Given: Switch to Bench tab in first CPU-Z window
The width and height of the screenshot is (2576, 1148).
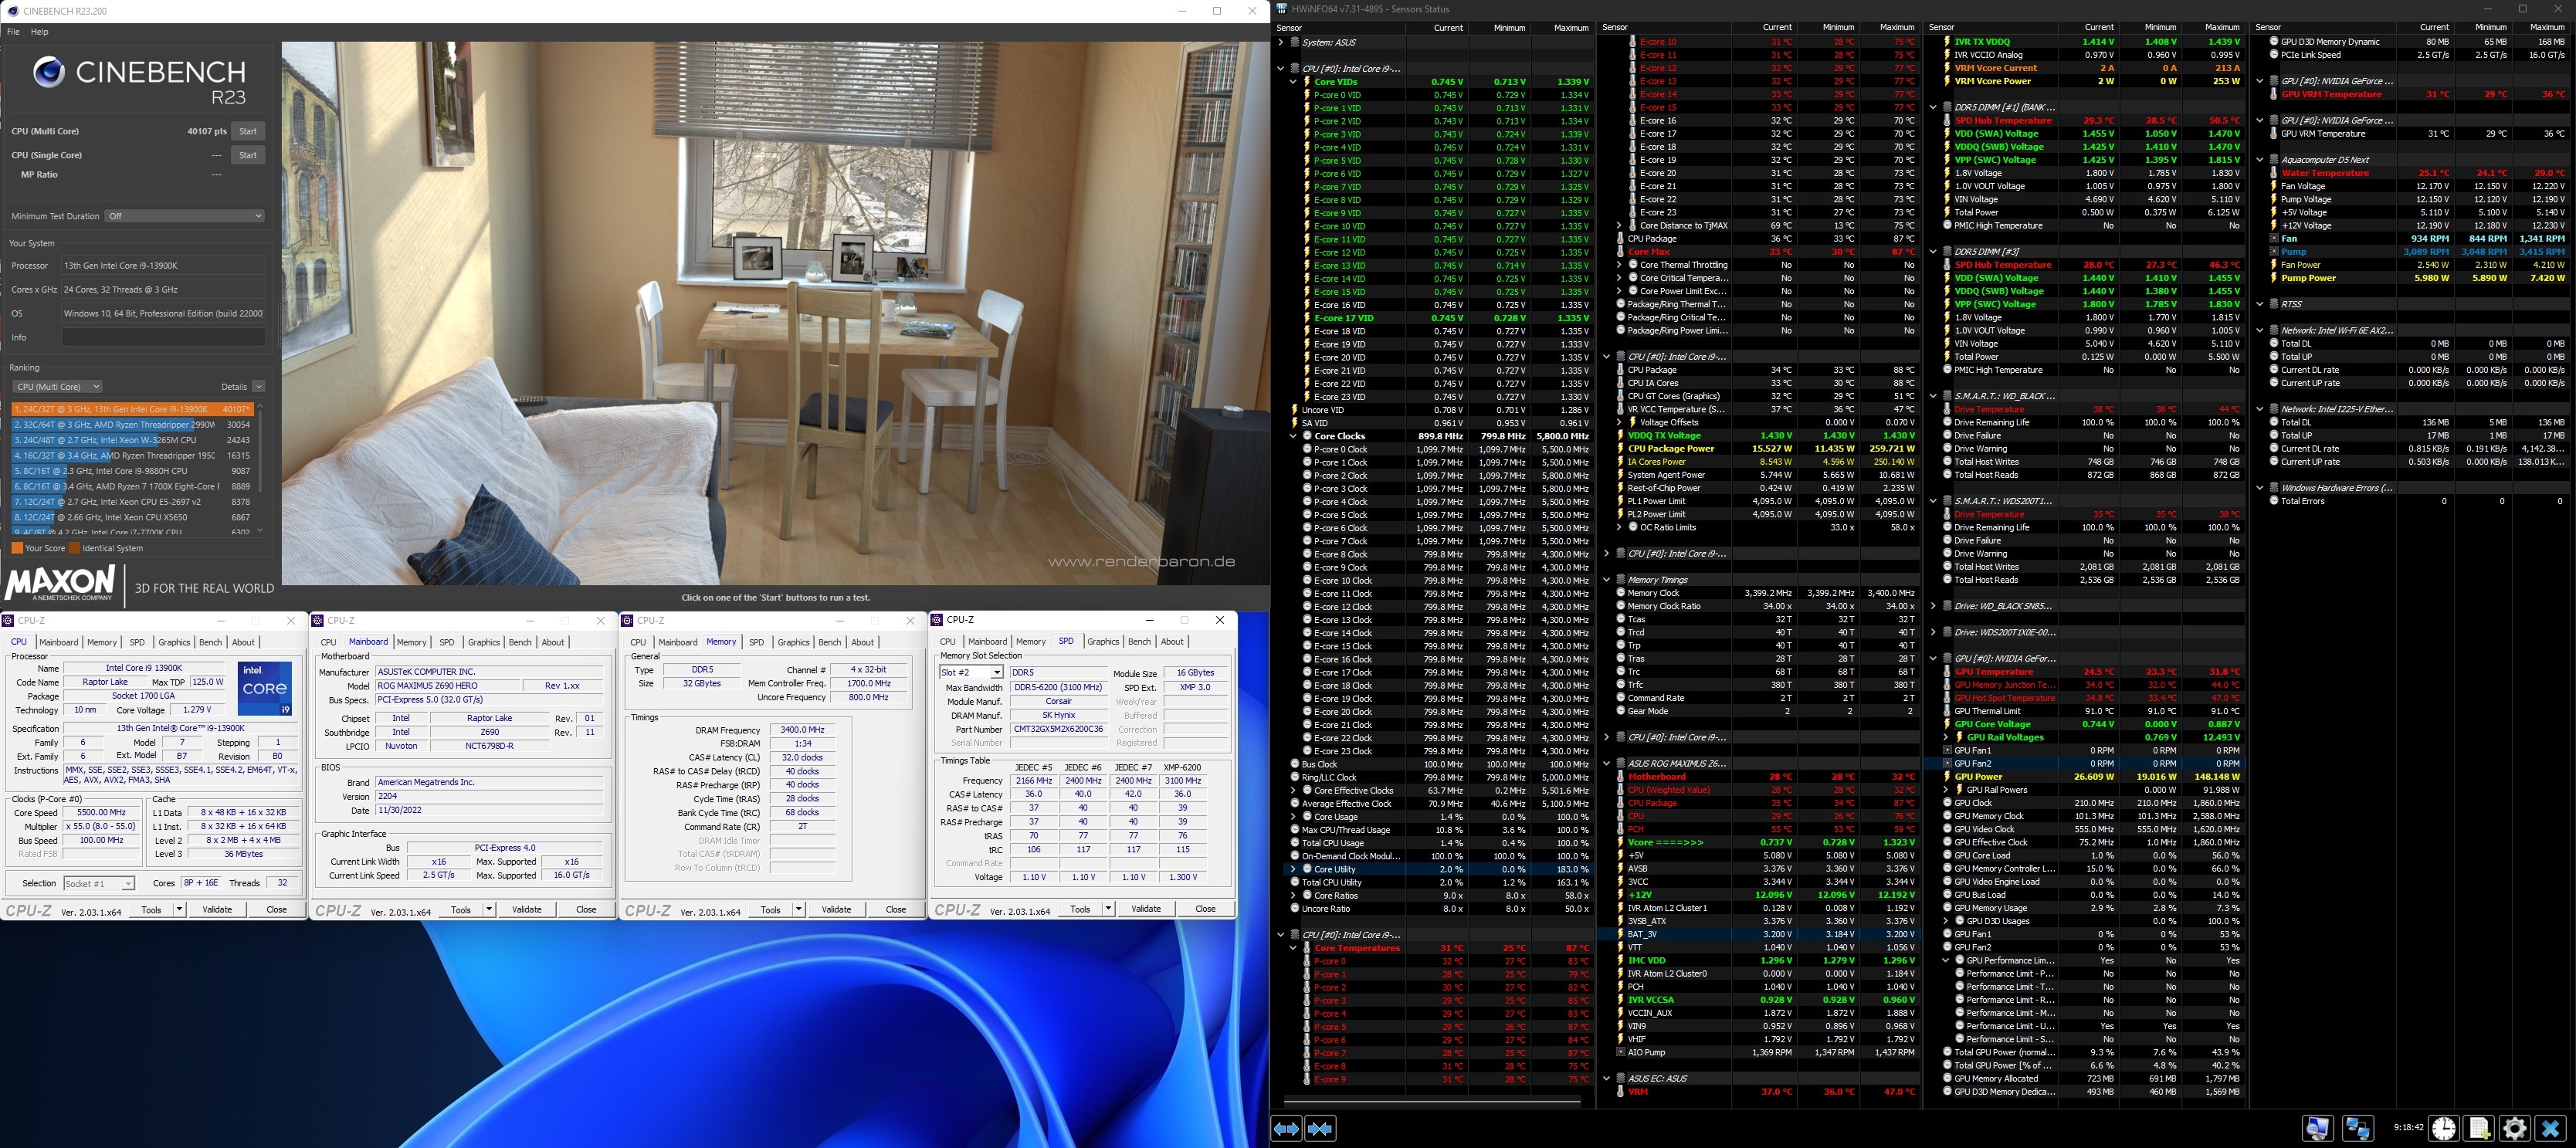Looking at the screenshot, I should pyautogui.click(x=210, y=642).
